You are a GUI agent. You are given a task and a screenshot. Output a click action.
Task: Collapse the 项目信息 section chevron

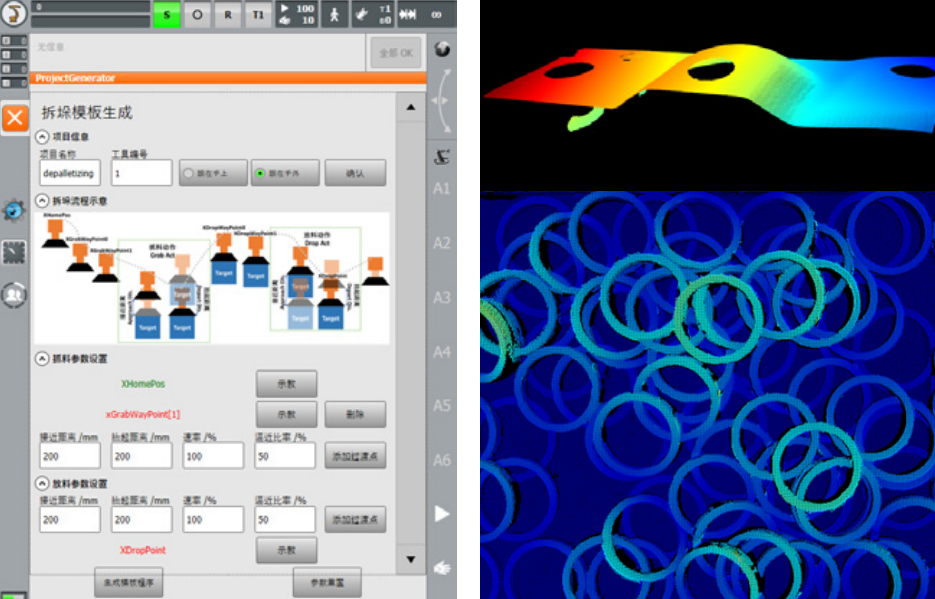(42, 137)
